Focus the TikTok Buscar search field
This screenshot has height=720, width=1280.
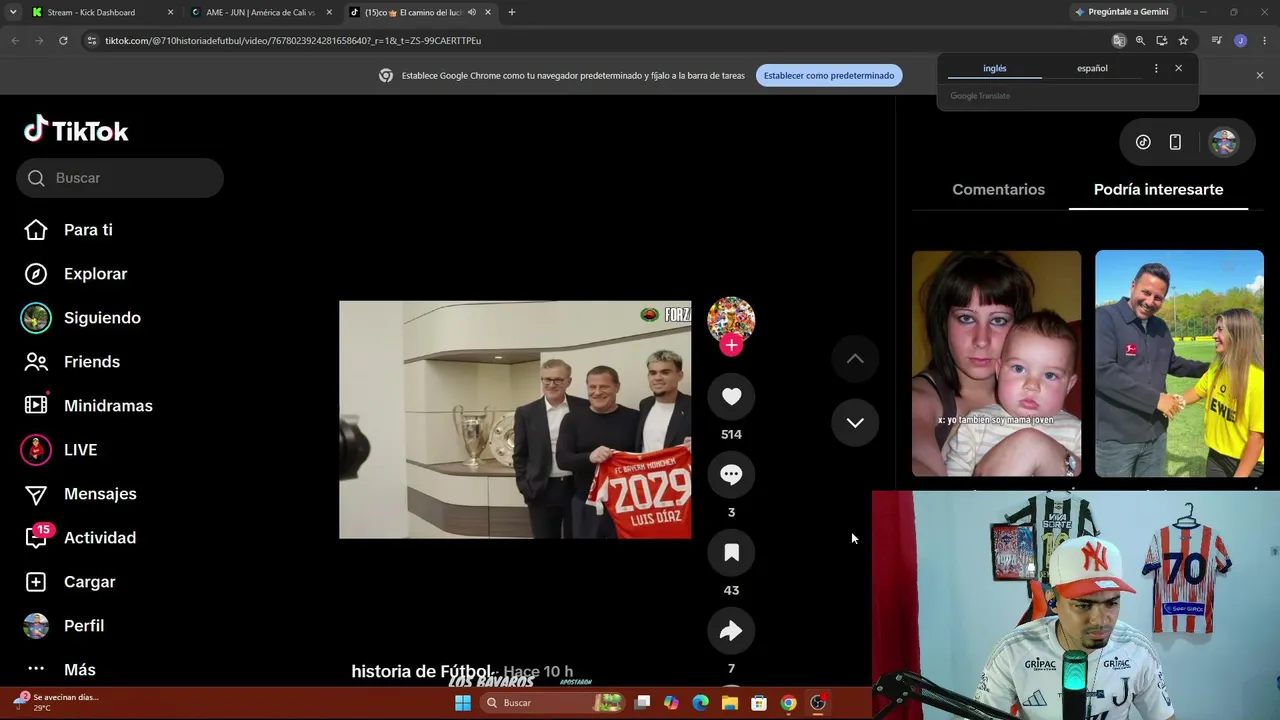(x=120, y=178)
